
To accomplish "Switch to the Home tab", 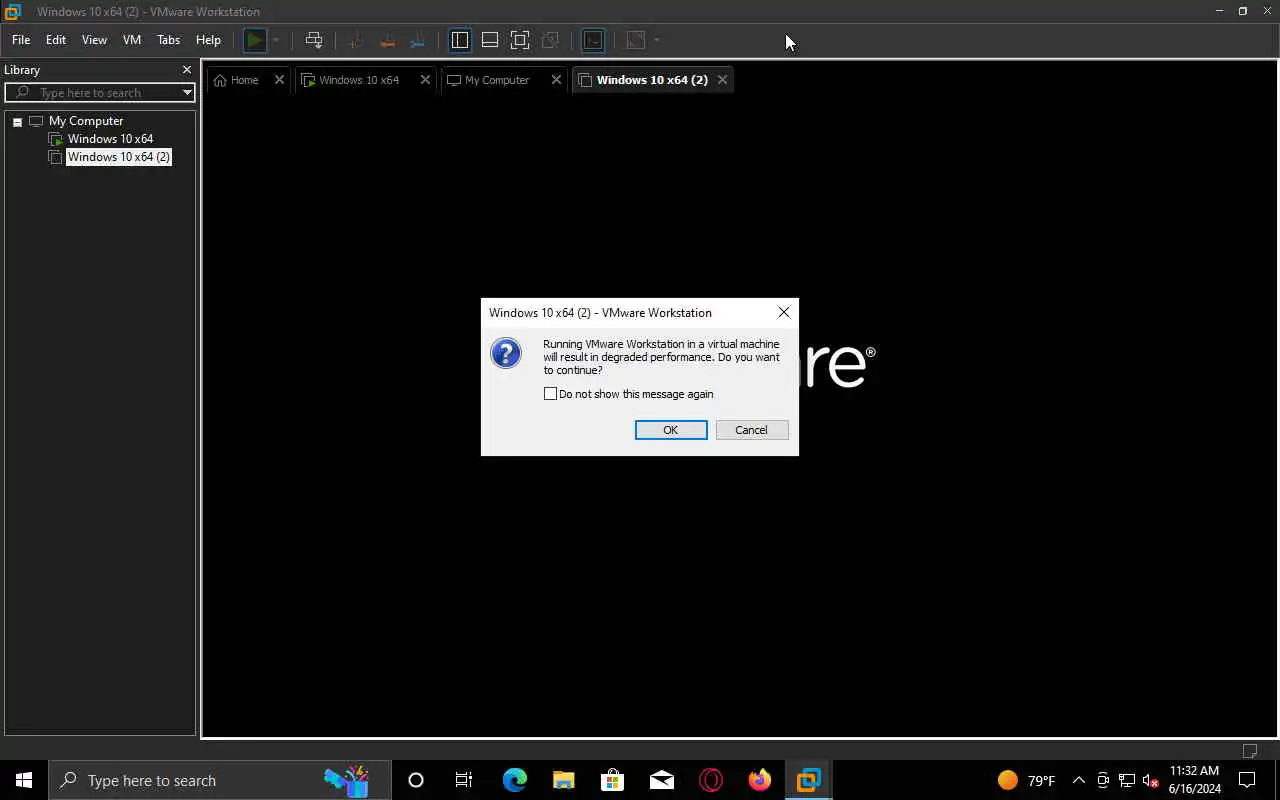I will click(244, 80).
